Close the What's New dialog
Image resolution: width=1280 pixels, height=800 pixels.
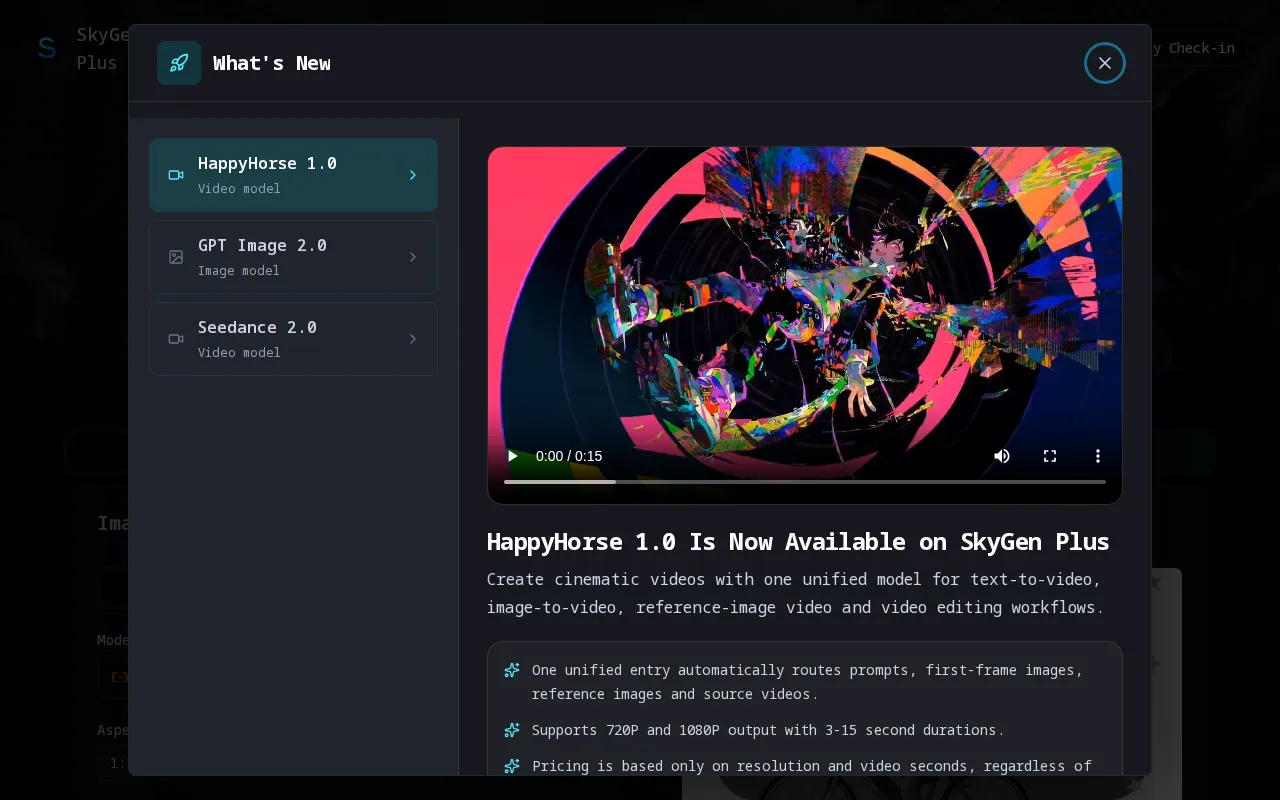tap(1105, 63)
